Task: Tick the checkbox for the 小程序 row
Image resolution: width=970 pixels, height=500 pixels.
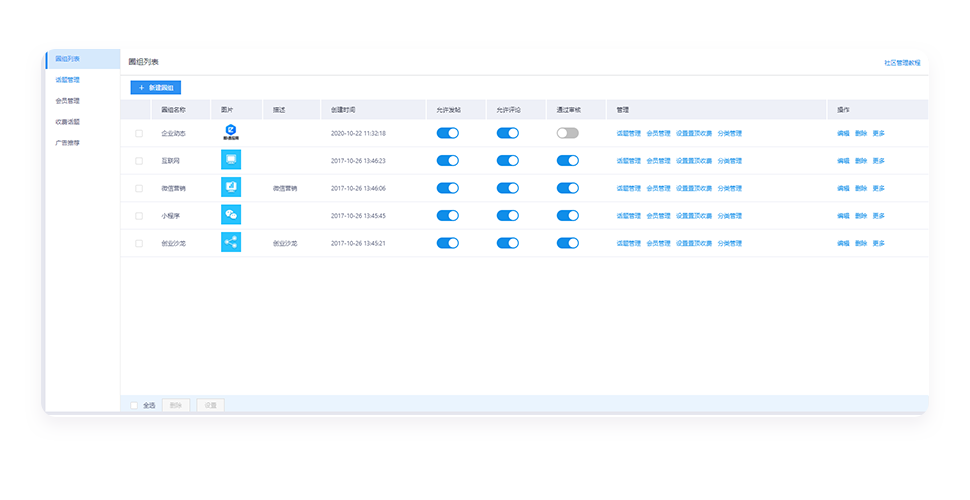Action: 139,215
